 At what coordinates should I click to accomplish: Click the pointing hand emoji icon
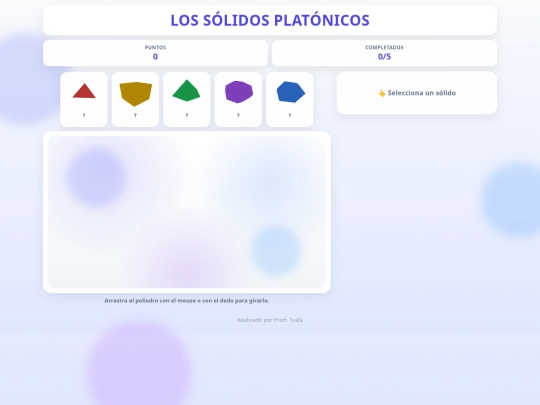pos(382,93)
